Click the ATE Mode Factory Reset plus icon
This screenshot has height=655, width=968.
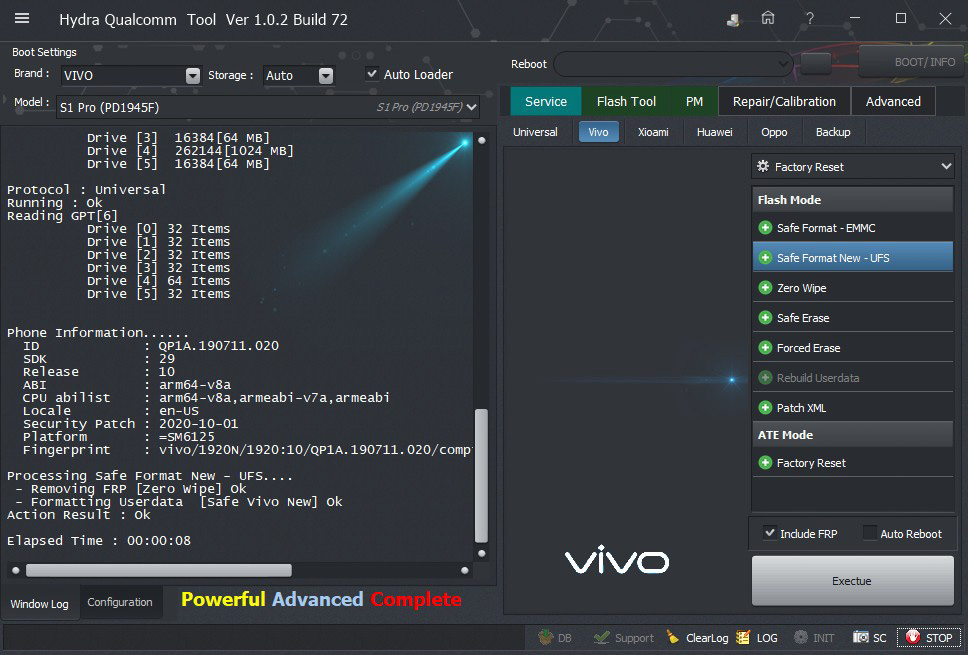[765, 462]
